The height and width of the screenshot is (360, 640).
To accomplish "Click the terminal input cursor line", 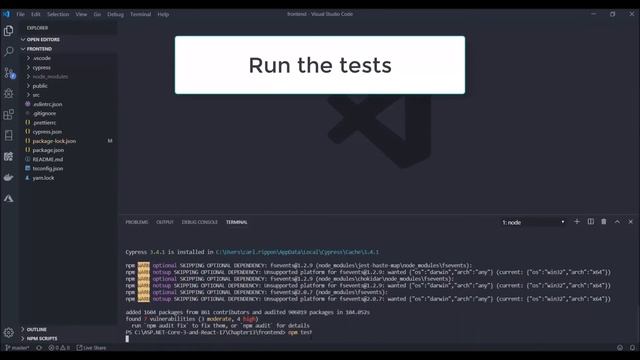I will pos(127,339).
